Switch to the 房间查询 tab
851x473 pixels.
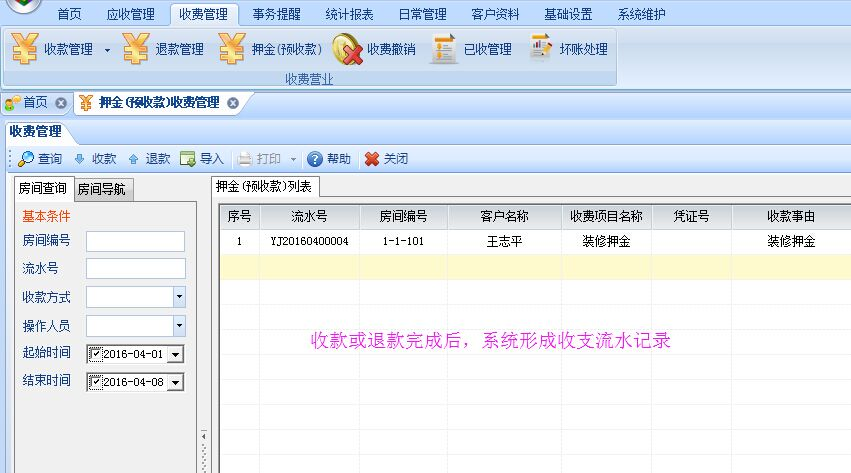point(43,188)
